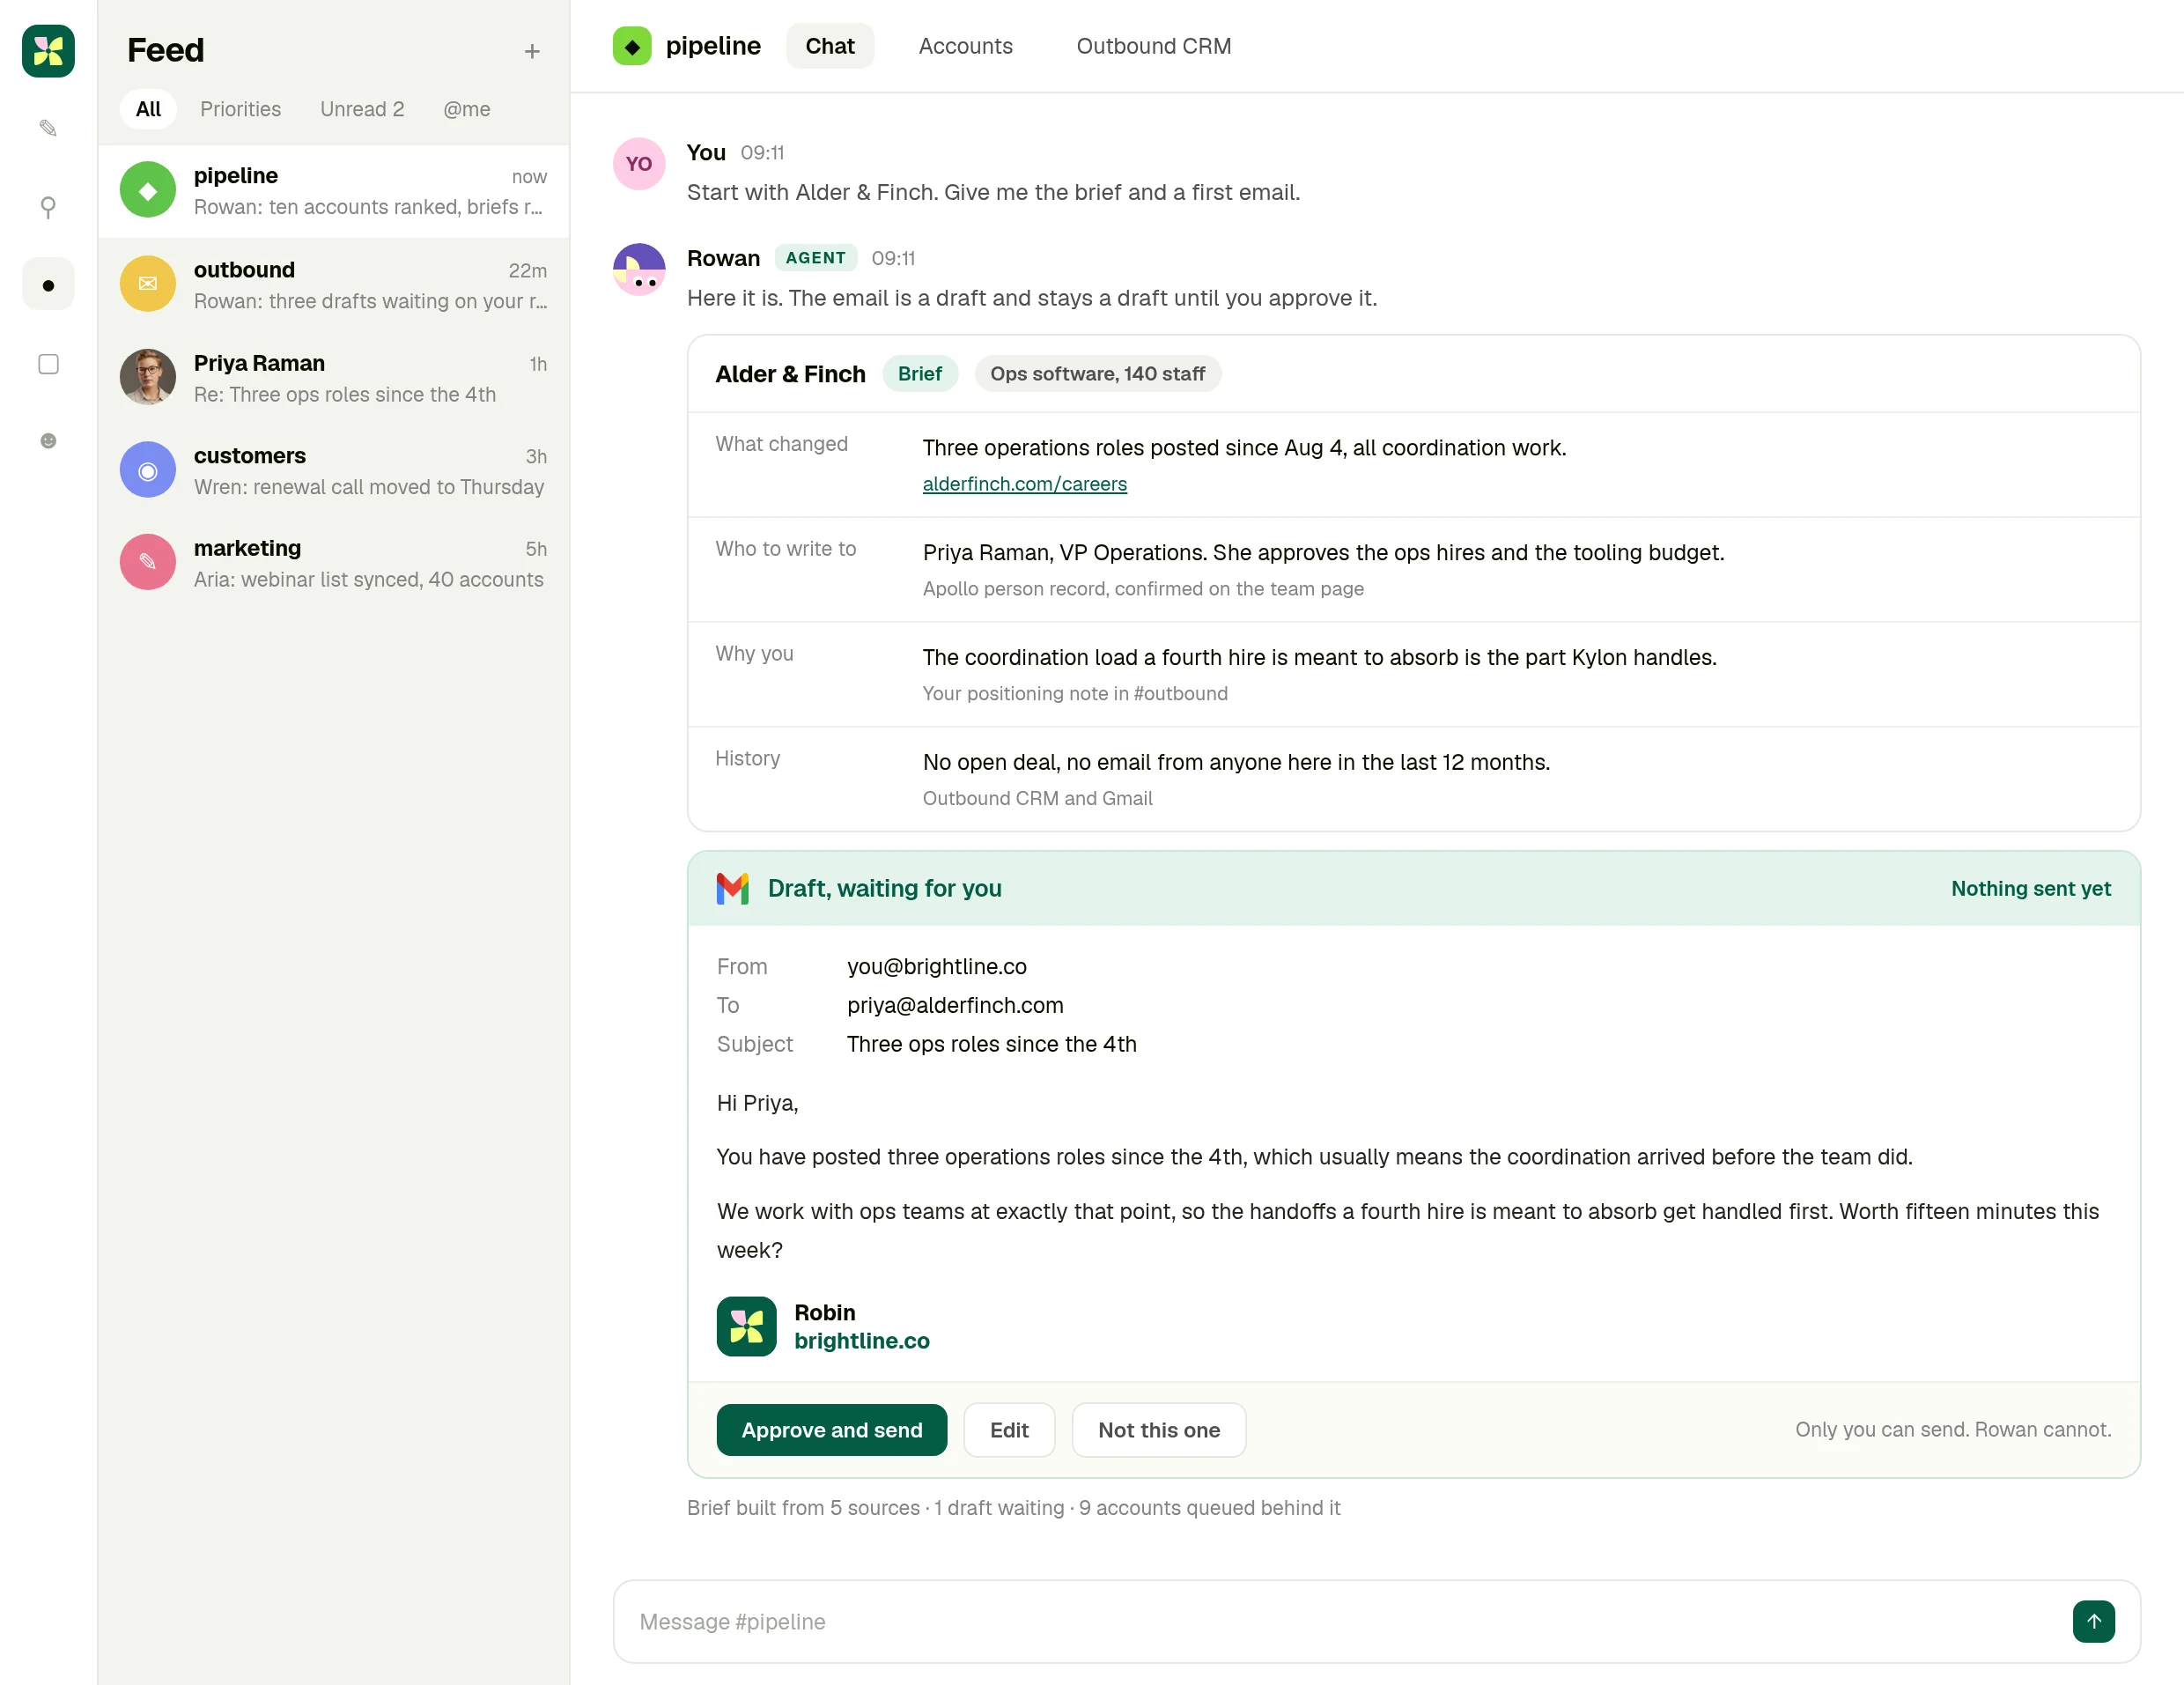Click the compose pencil icon in sidebar

coord(48,128)
